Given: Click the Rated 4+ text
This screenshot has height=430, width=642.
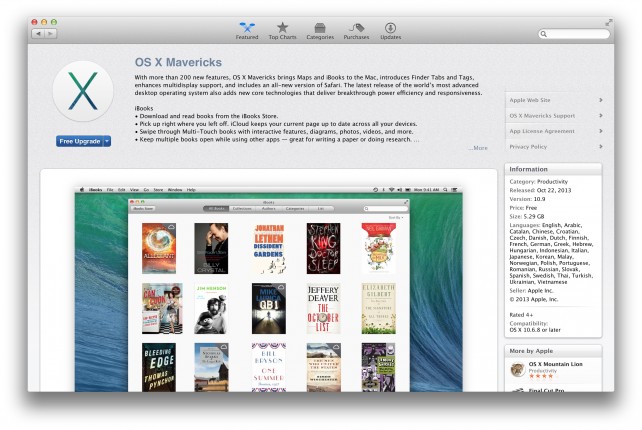Looking at the screenshot, I should (x=521, y=315).
